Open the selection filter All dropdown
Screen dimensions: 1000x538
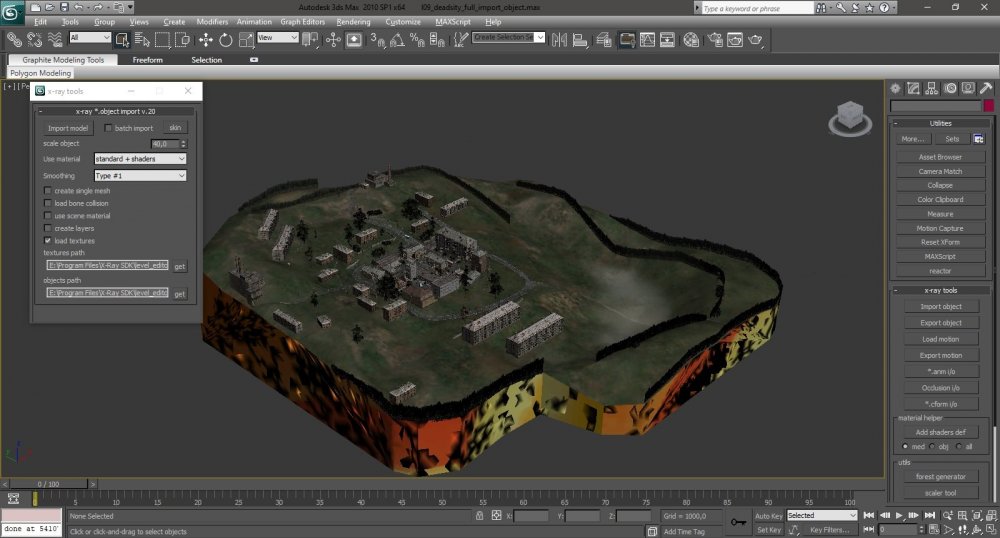tap(90, 38)
